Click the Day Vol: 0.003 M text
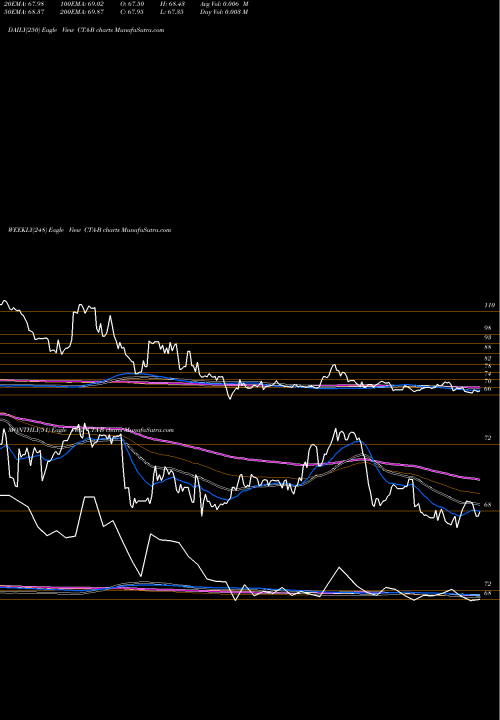This screenshot has width=500, height=720. click(x=224, y=12)
